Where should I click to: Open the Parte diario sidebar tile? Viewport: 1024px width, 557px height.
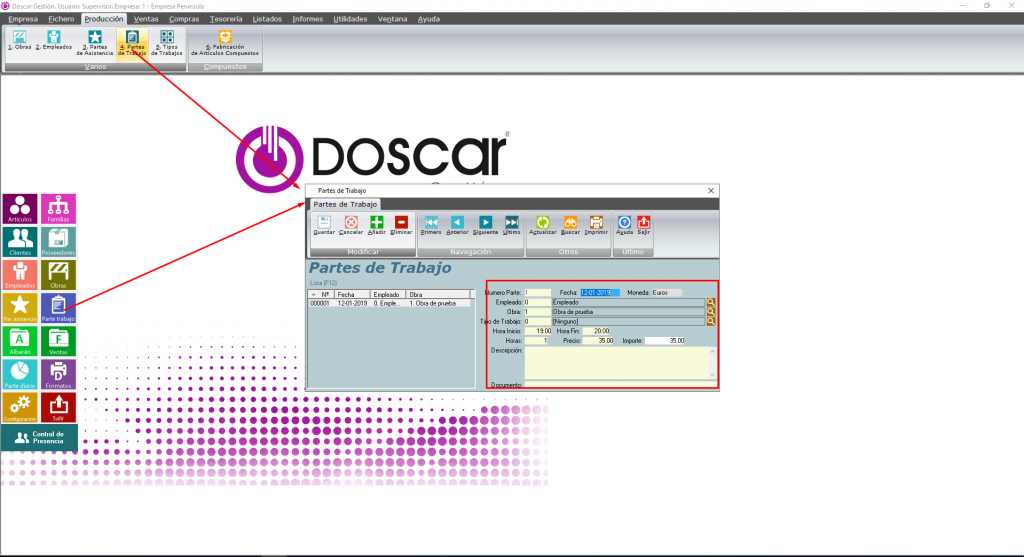20,375
